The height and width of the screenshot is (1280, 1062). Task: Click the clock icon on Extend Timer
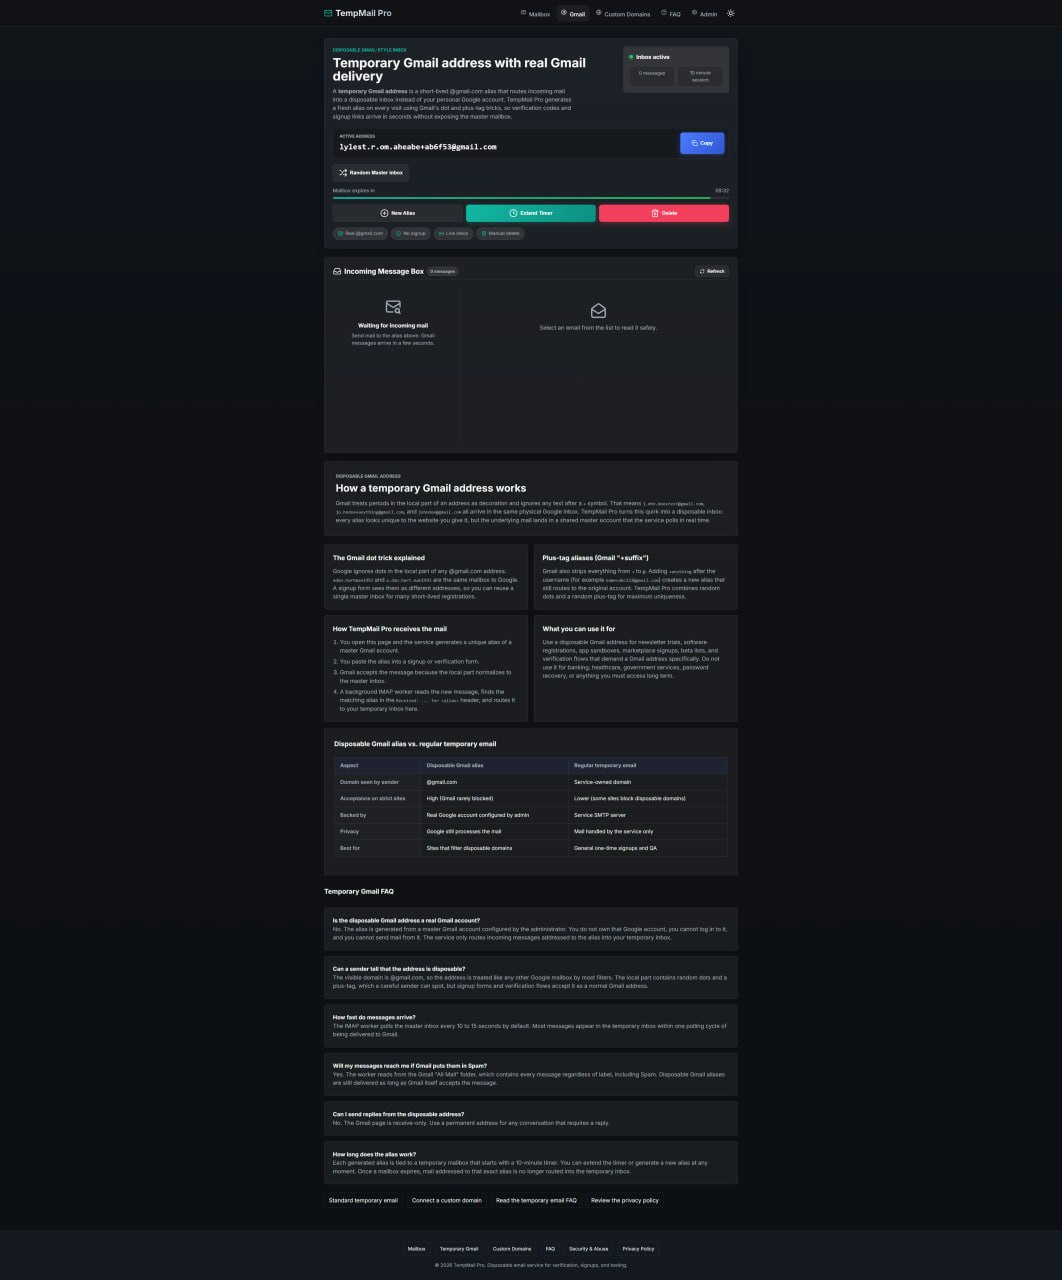pyautogui.click(x=513, y=213)
